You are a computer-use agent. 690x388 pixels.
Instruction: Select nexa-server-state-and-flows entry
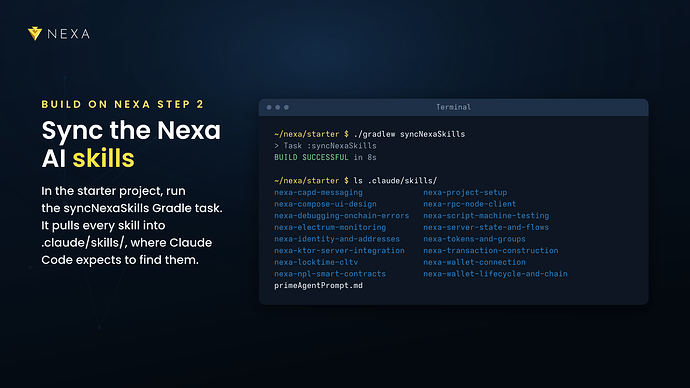[x=486, y=227]
